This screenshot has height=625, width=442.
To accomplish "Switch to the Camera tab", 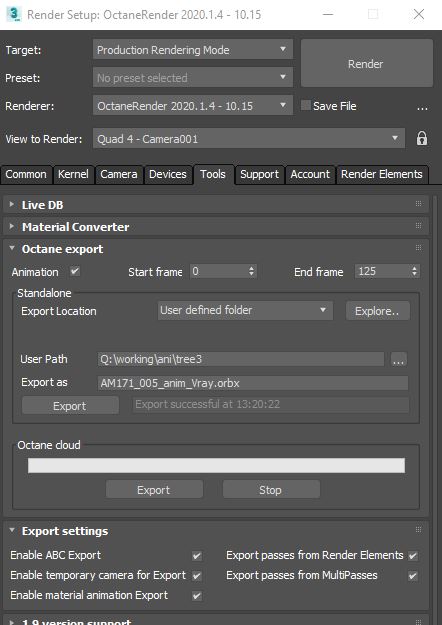I will (119, 175).
